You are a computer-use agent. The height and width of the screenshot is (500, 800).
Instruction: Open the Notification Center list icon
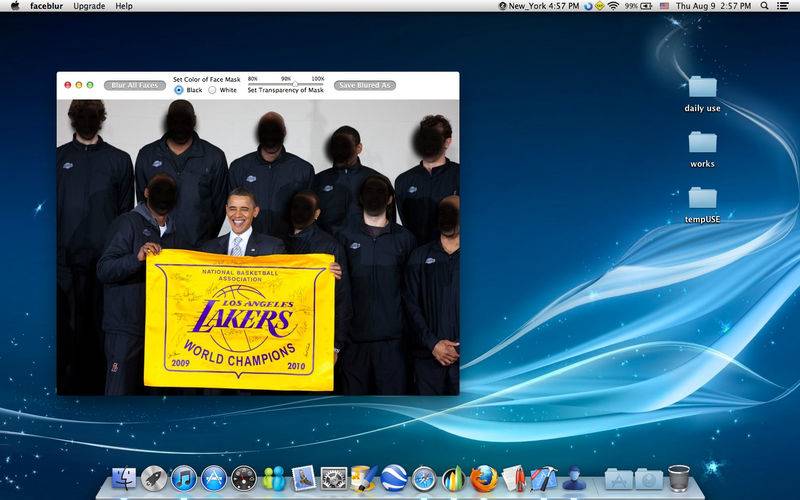783,6
